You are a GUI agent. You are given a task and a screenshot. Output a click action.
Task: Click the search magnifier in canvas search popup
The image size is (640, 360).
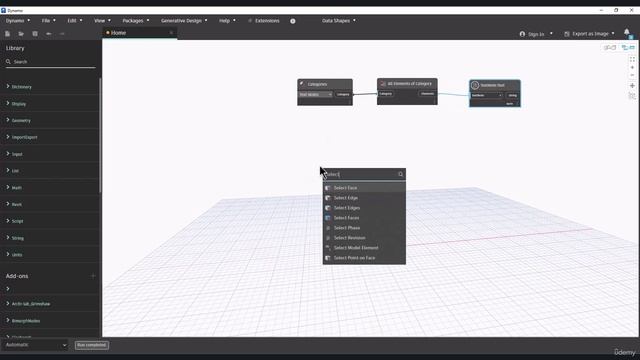tap(400, 174)
